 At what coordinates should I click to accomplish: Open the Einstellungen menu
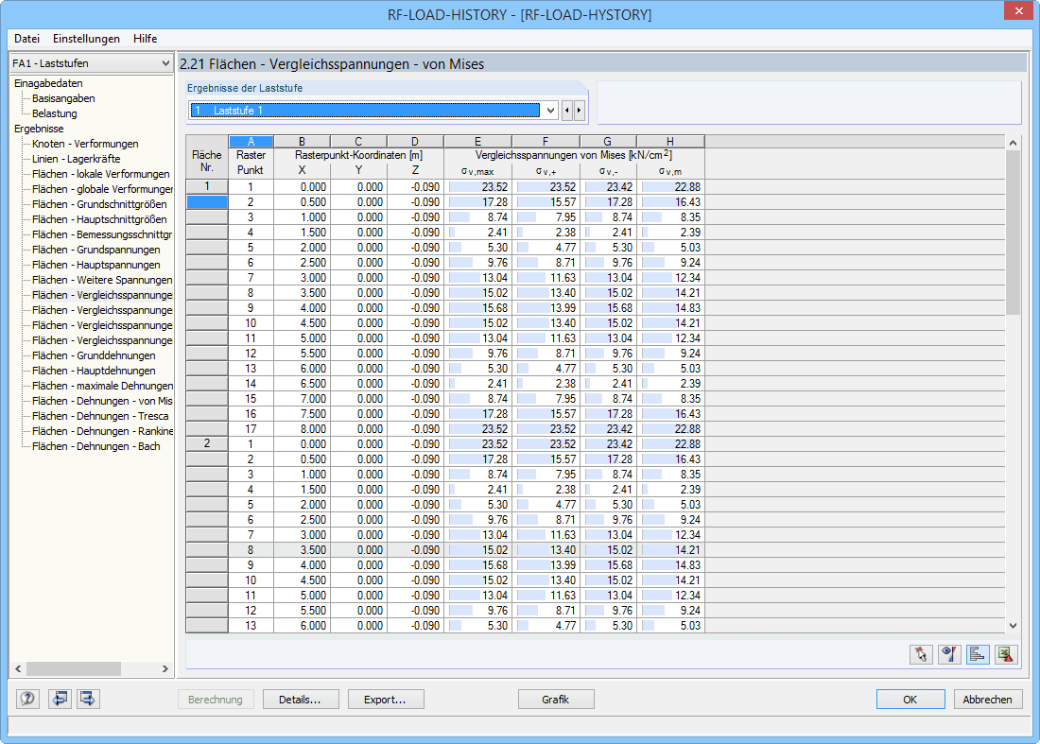86,38
